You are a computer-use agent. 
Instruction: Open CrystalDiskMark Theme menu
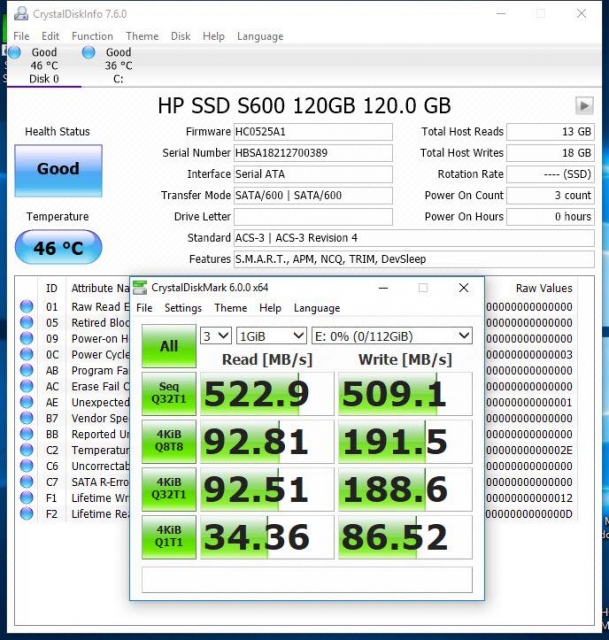(231, 308)
